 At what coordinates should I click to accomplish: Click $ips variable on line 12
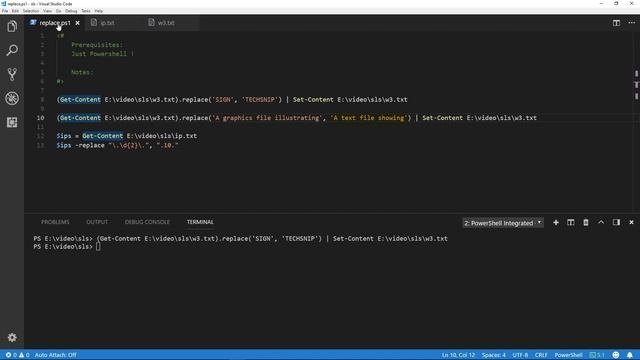[64, 136]
